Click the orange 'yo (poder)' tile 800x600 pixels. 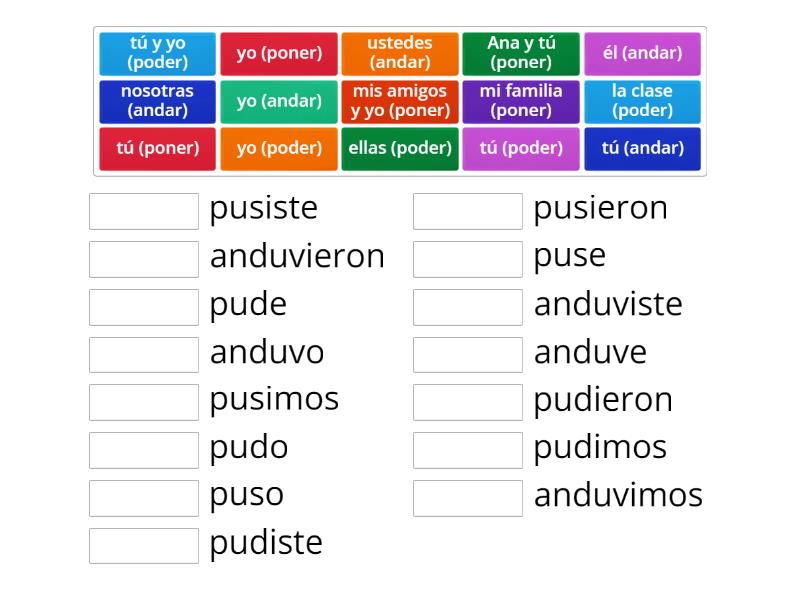point(279,148)
